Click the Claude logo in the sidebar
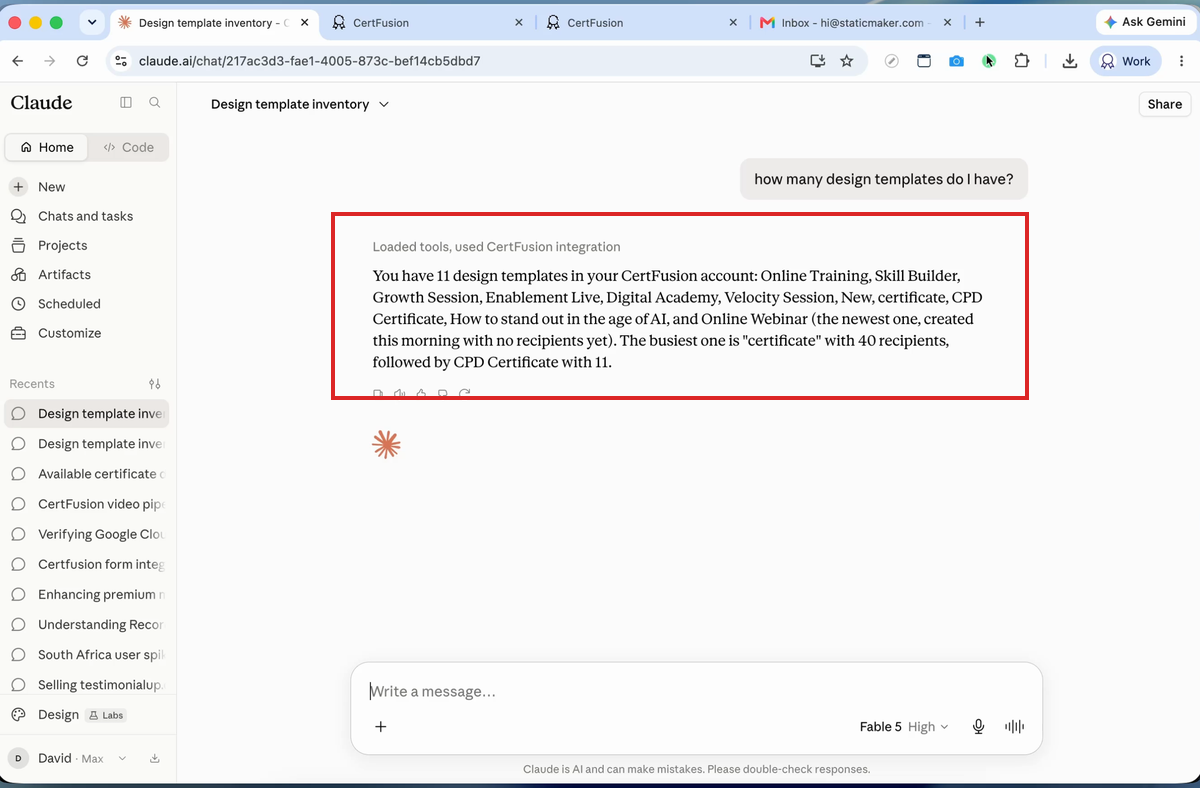Viewport: 1200px width, 788px height. [x=41, y=102]
